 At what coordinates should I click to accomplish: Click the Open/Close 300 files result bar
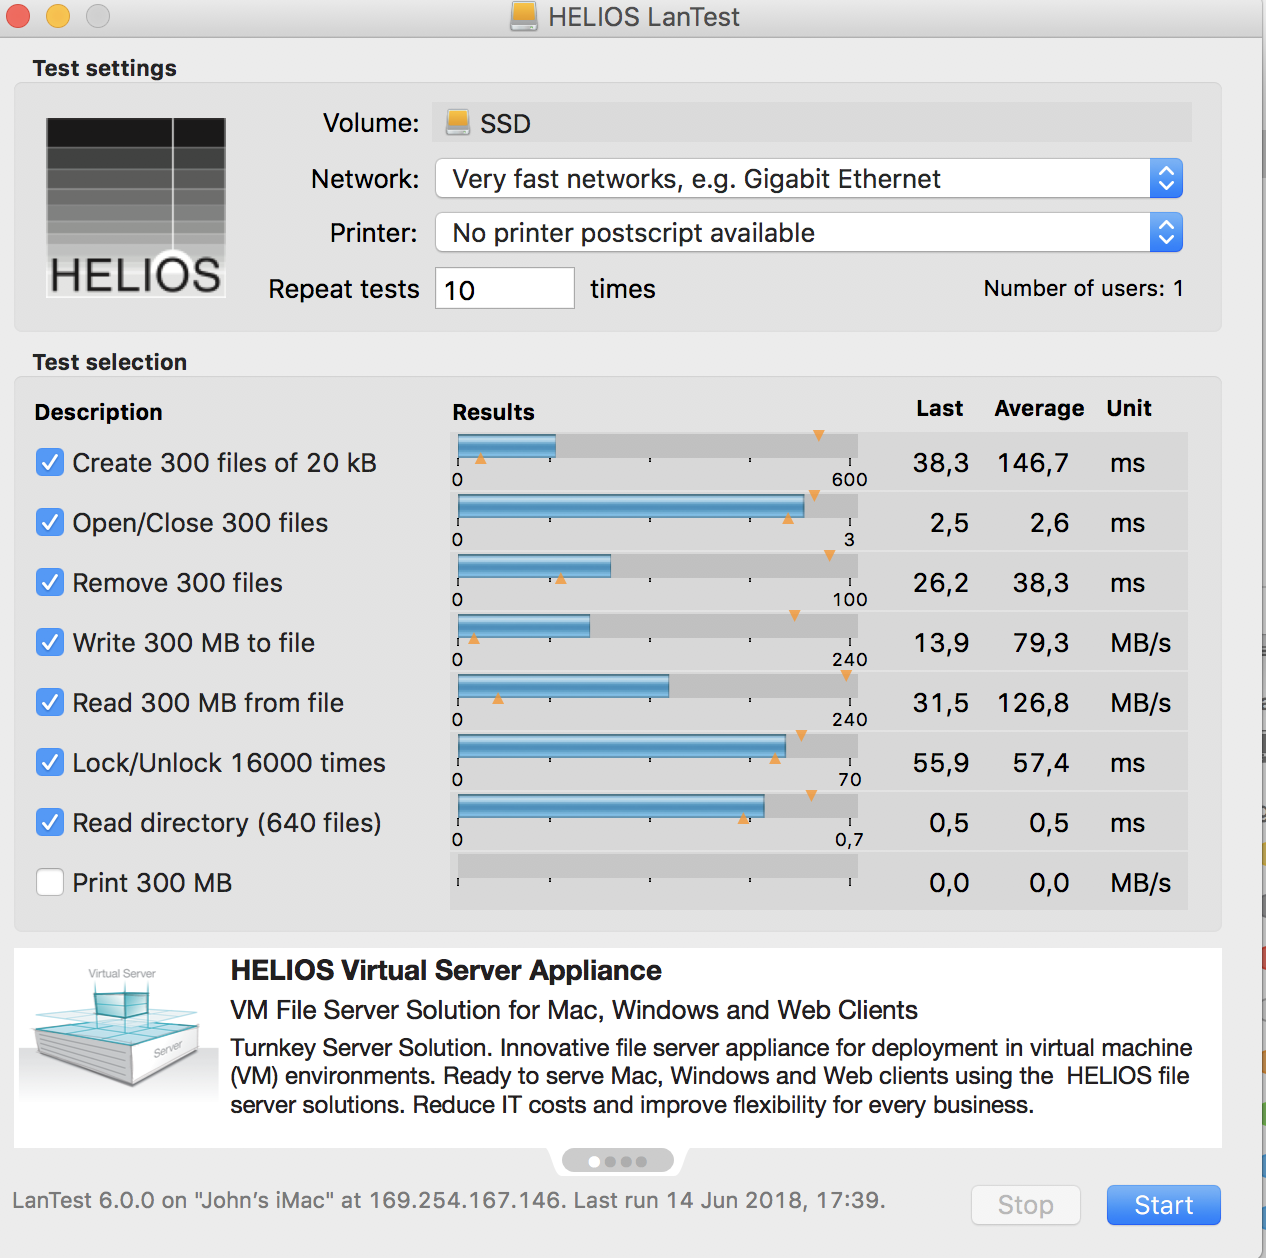(657, 506)
